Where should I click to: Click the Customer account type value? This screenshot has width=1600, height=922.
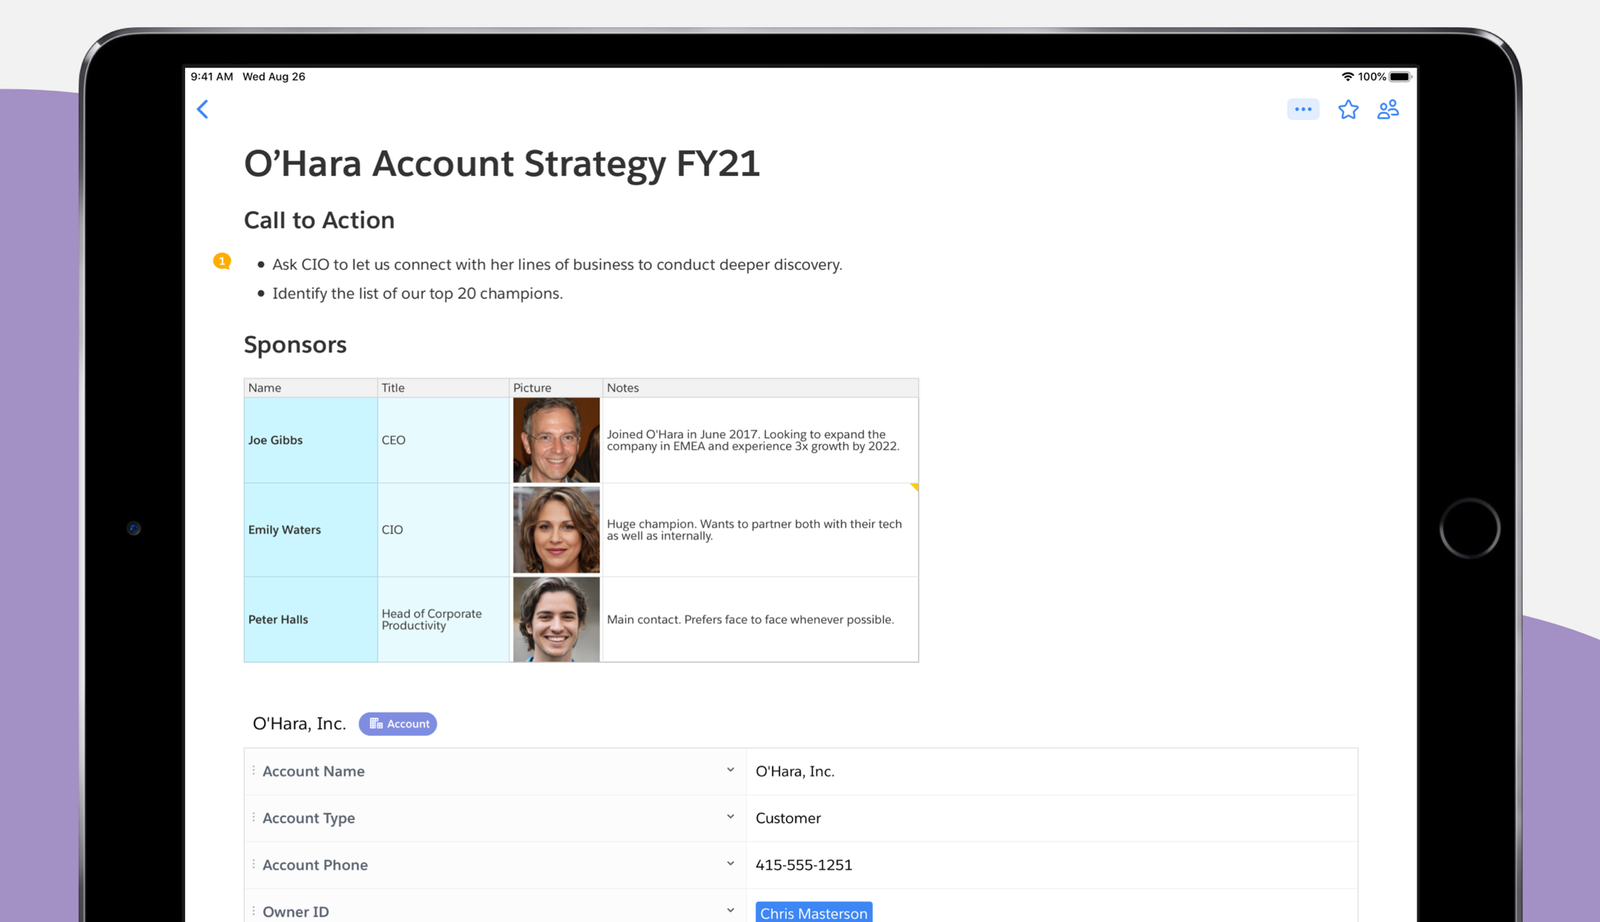(788, 818)
